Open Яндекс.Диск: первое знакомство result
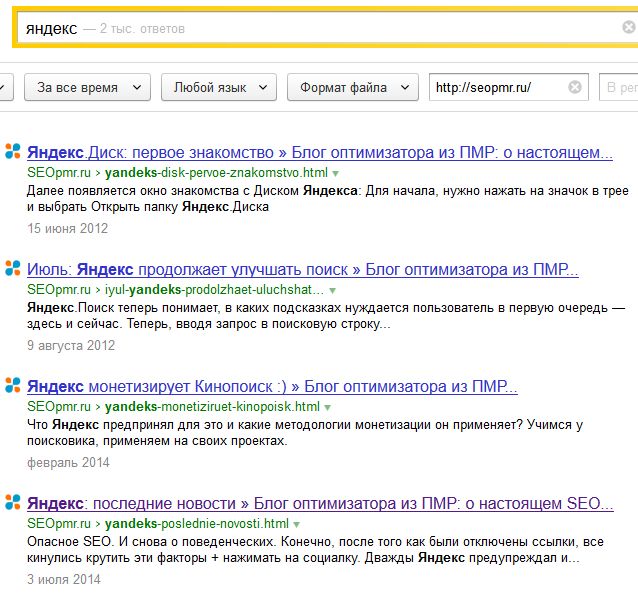638x594 pixels. click(320, 153)
